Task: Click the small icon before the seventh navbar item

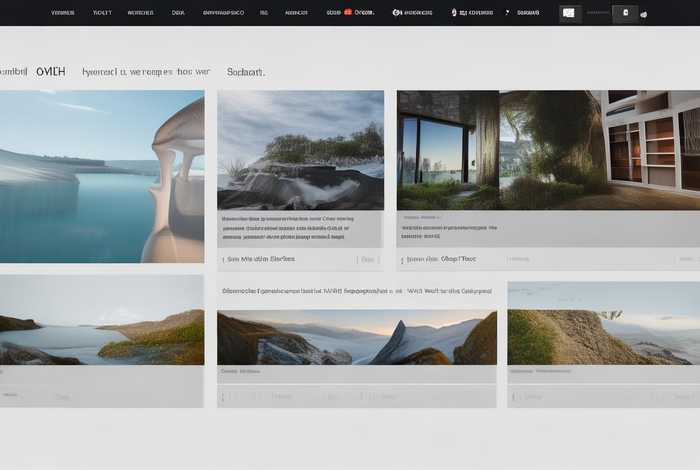Action: [x=454, y=13]
